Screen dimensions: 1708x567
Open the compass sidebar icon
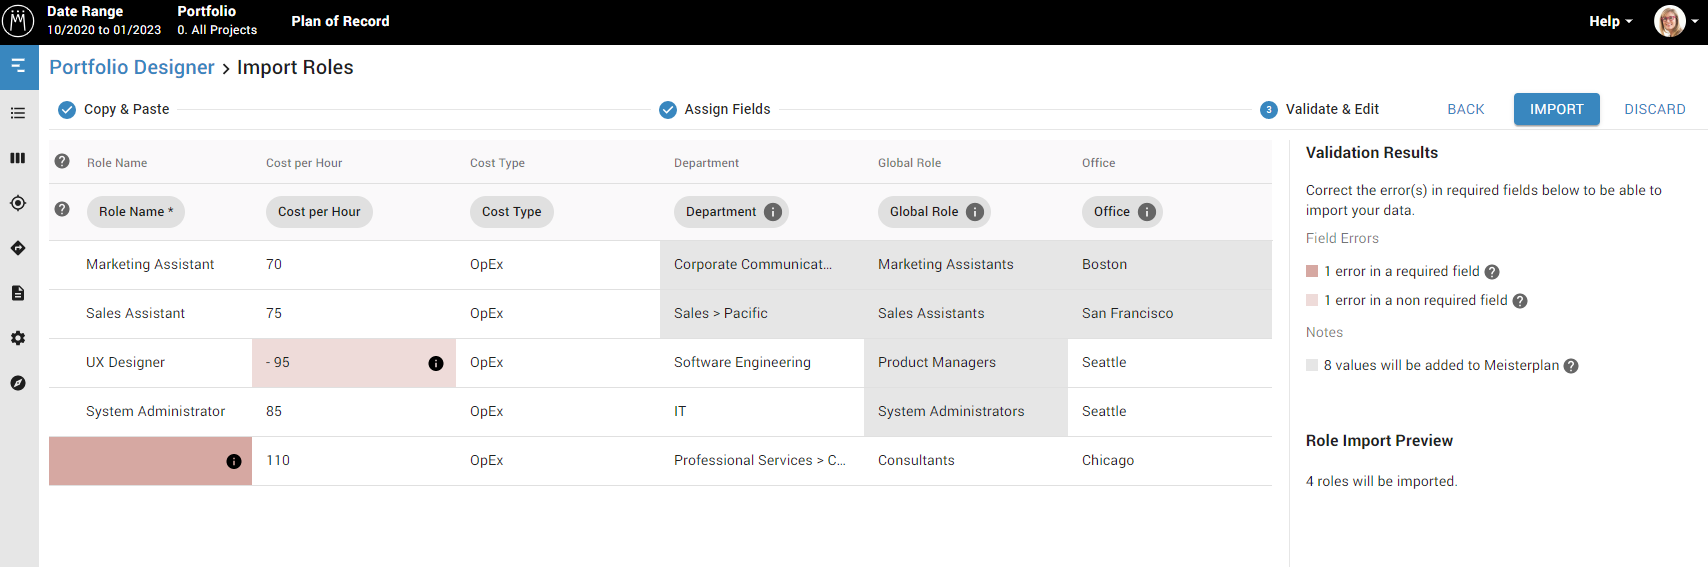[18, 383]
